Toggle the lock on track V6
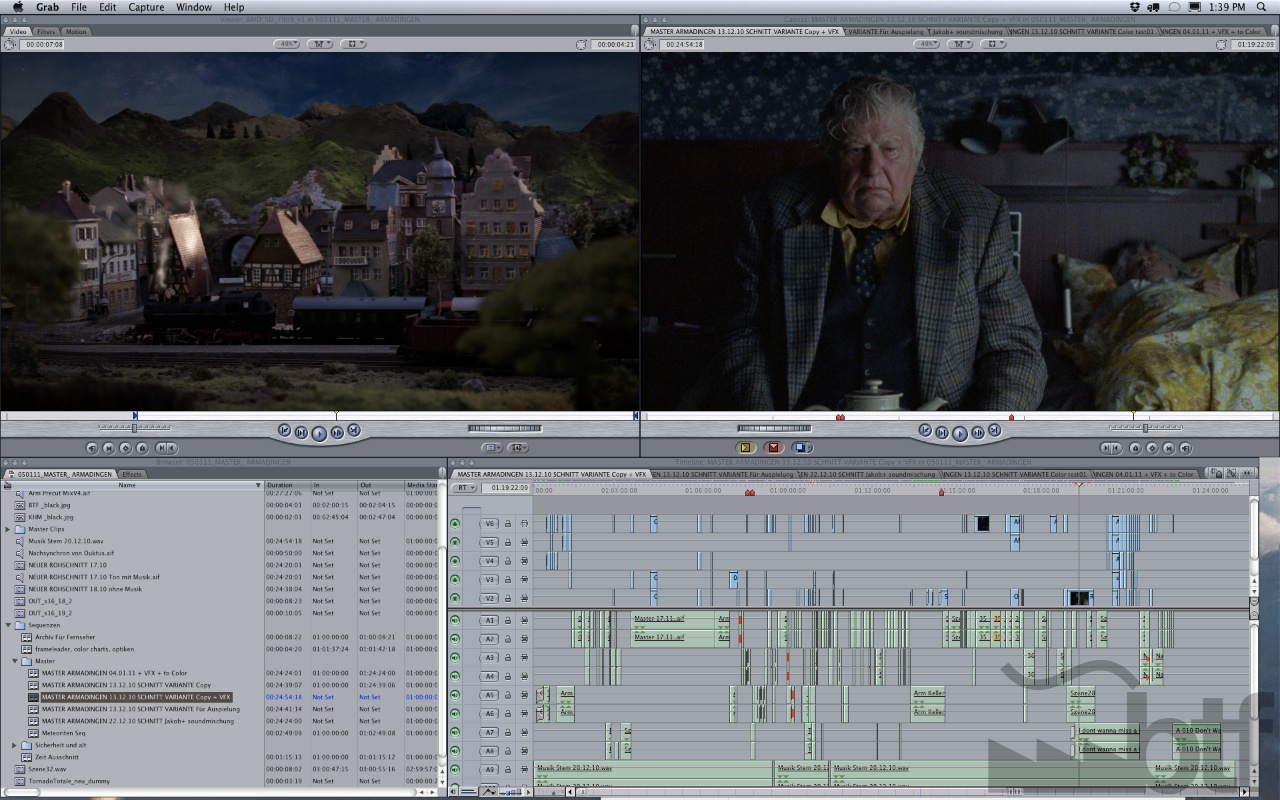 [x=508, y=524]
